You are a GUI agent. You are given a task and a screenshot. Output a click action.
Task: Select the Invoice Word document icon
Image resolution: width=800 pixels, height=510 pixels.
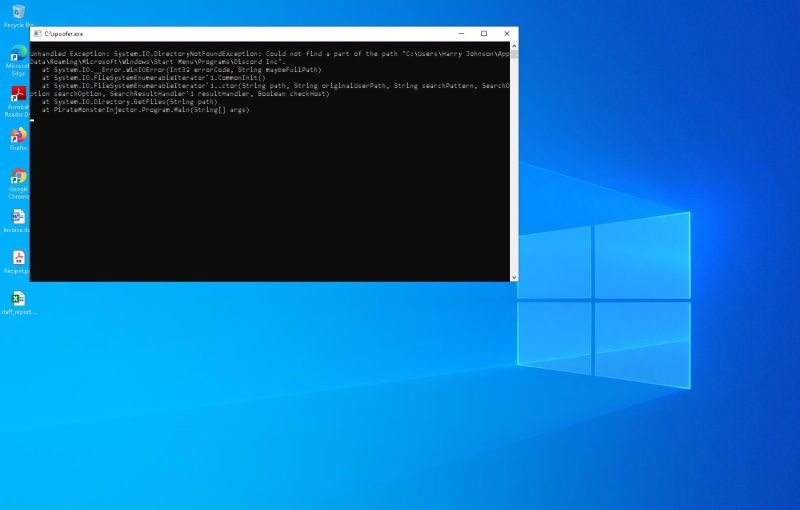[17, 221]
